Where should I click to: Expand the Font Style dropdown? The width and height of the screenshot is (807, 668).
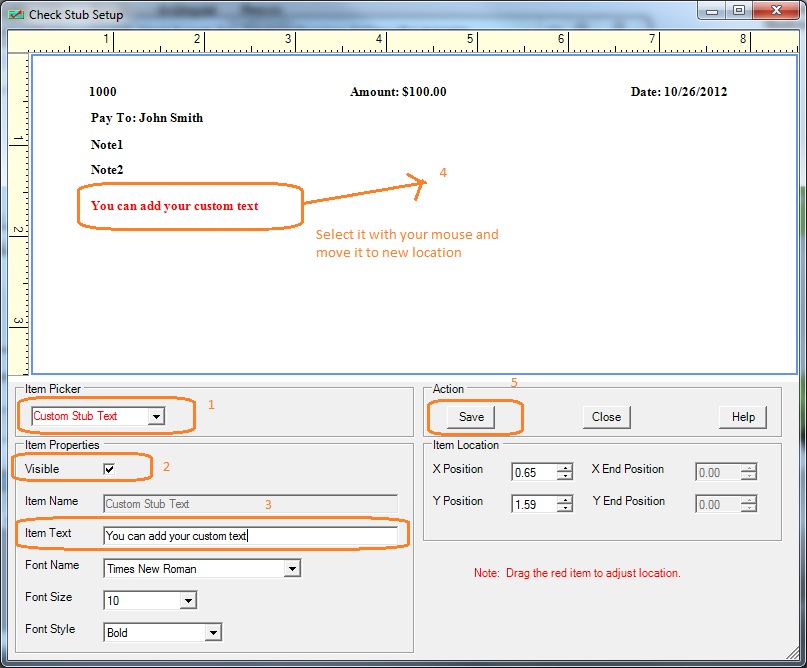click(x=213, y=632)
